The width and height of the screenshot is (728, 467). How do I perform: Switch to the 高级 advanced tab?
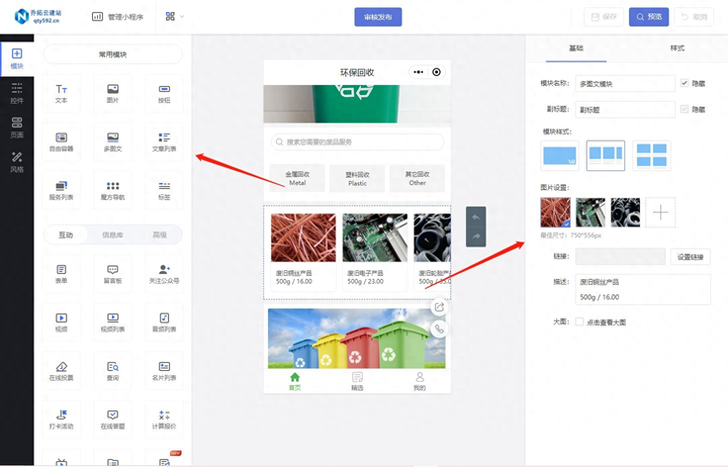pos(160,235)
